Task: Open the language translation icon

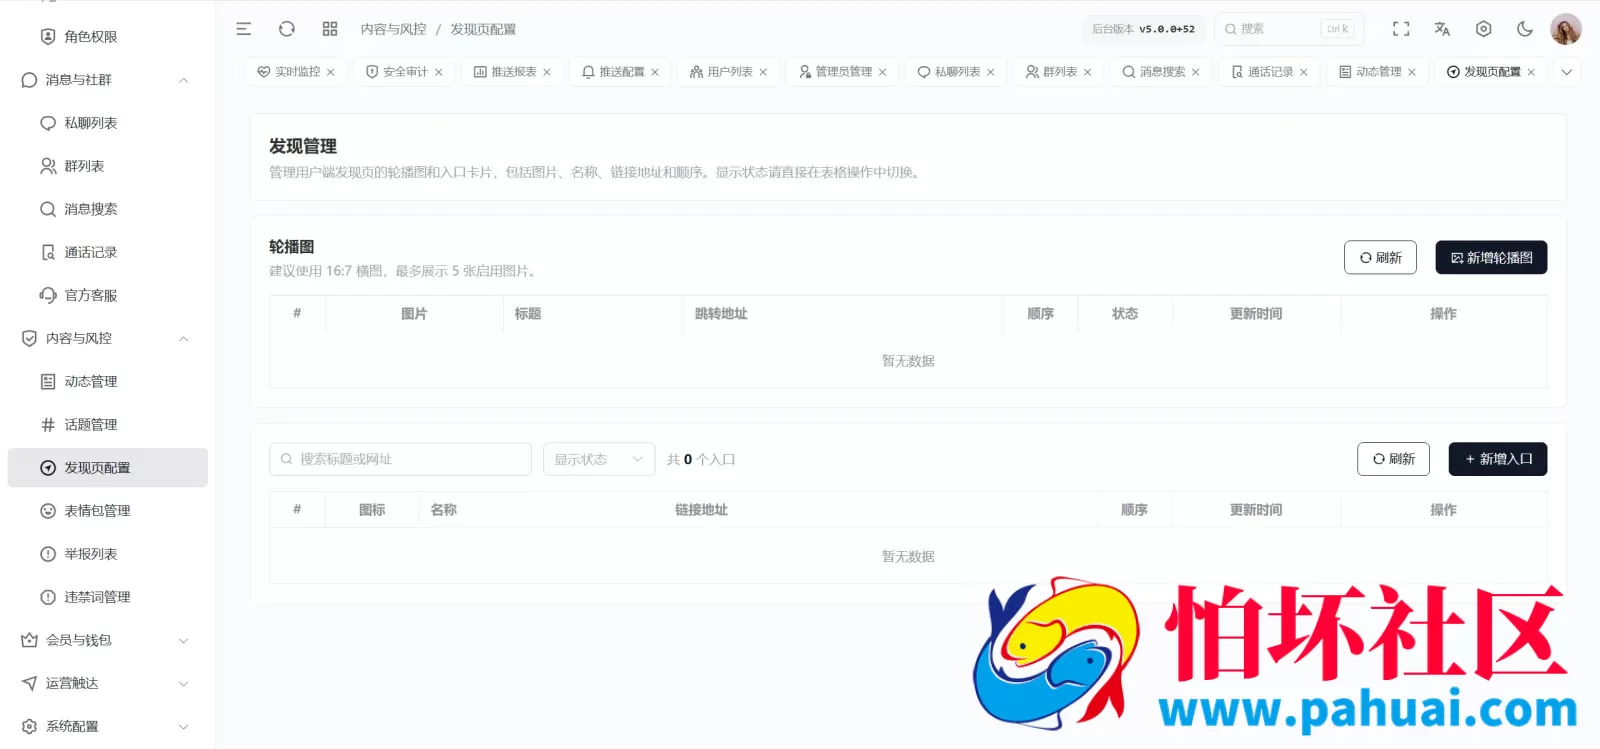Action: pyautogui.click(x=1442, y=29)
